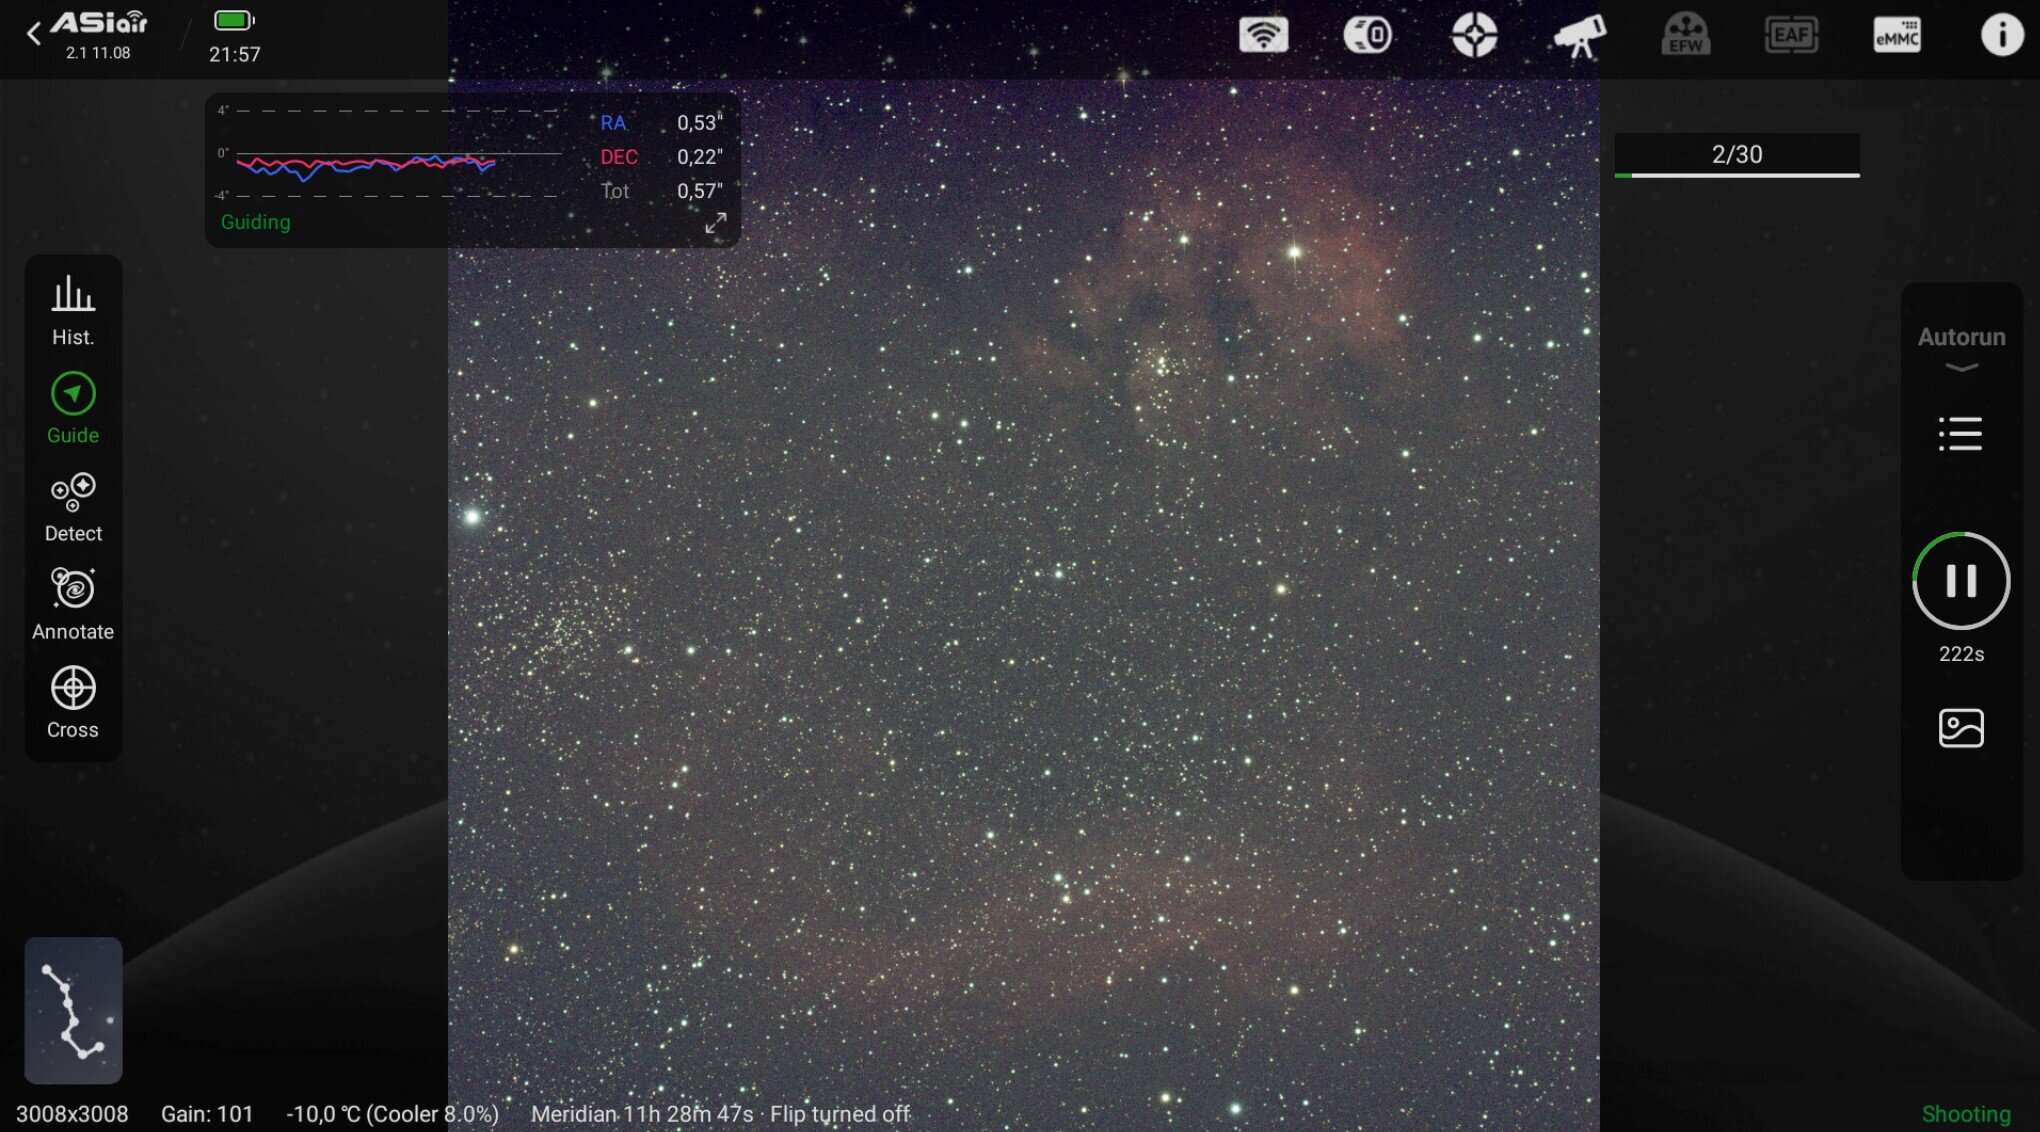The width and height of the screenshot is (2040, 1132).
Task: Open EAF focuser settings
Action: [x=1791, y=36]
